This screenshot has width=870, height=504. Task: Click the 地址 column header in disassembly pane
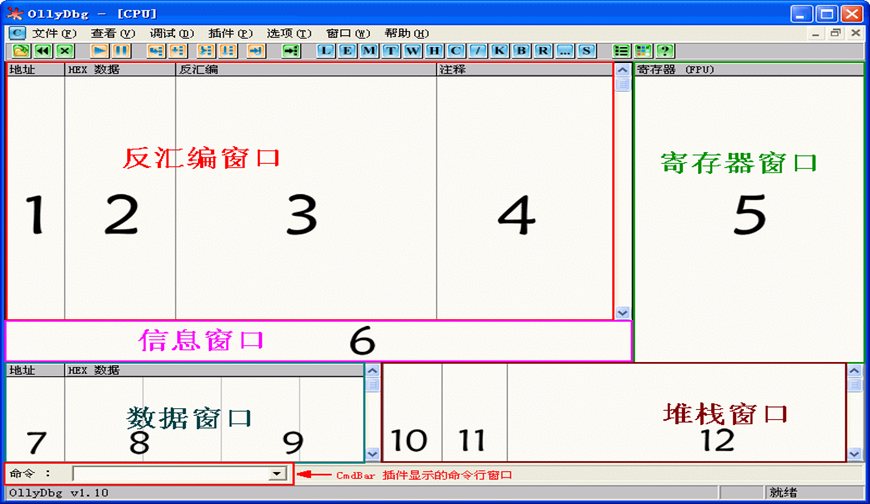point(36,69)
